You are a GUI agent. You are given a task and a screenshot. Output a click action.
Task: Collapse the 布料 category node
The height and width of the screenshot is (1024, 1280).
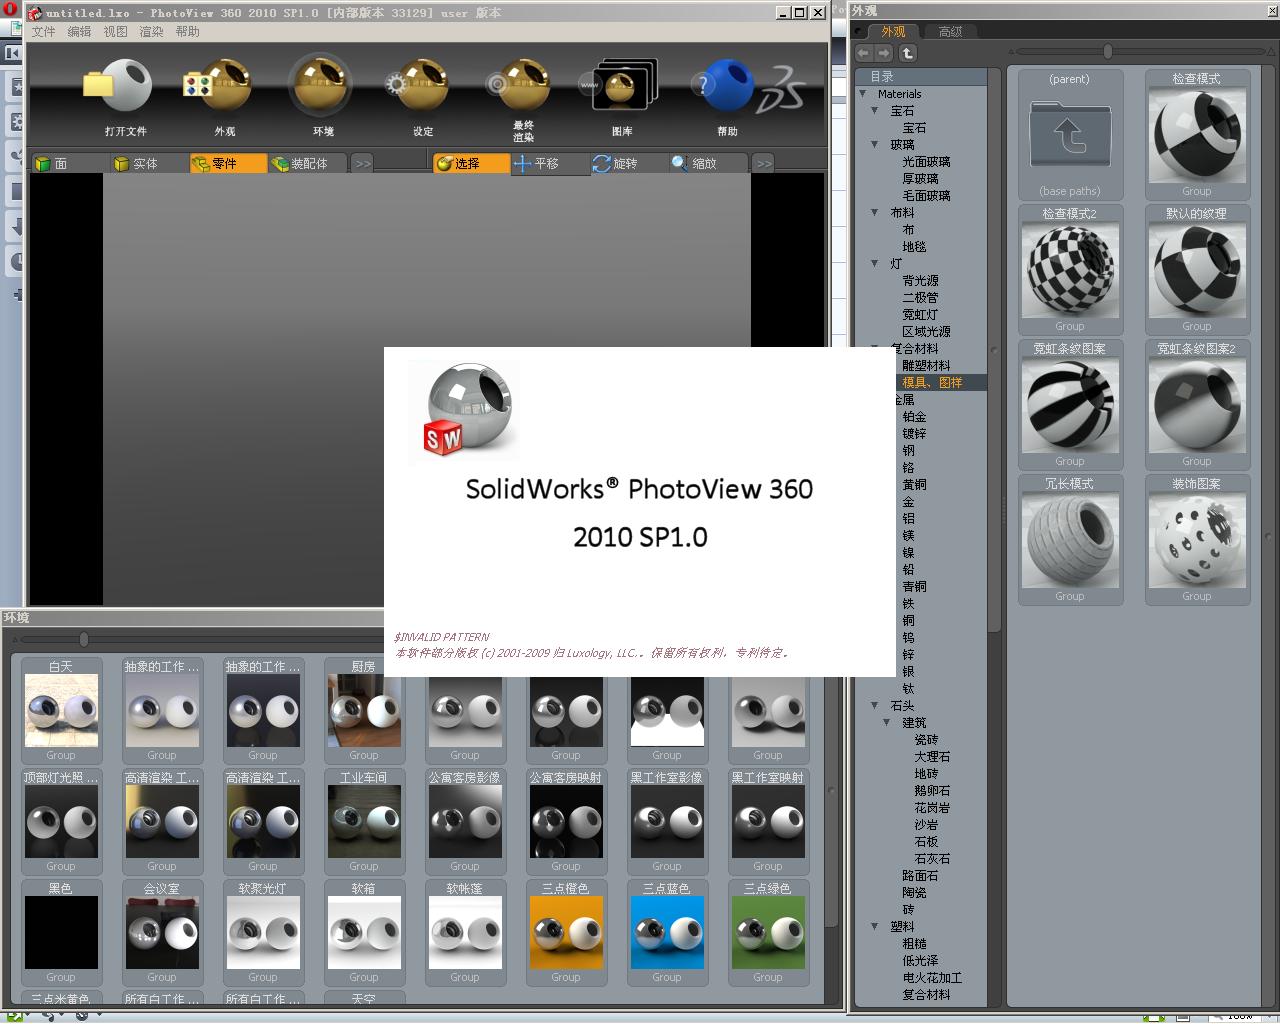875,213
